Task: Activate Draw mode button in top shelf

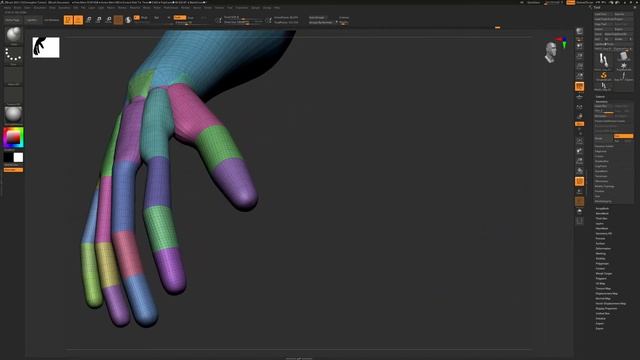Action: [x=78, y=20]
